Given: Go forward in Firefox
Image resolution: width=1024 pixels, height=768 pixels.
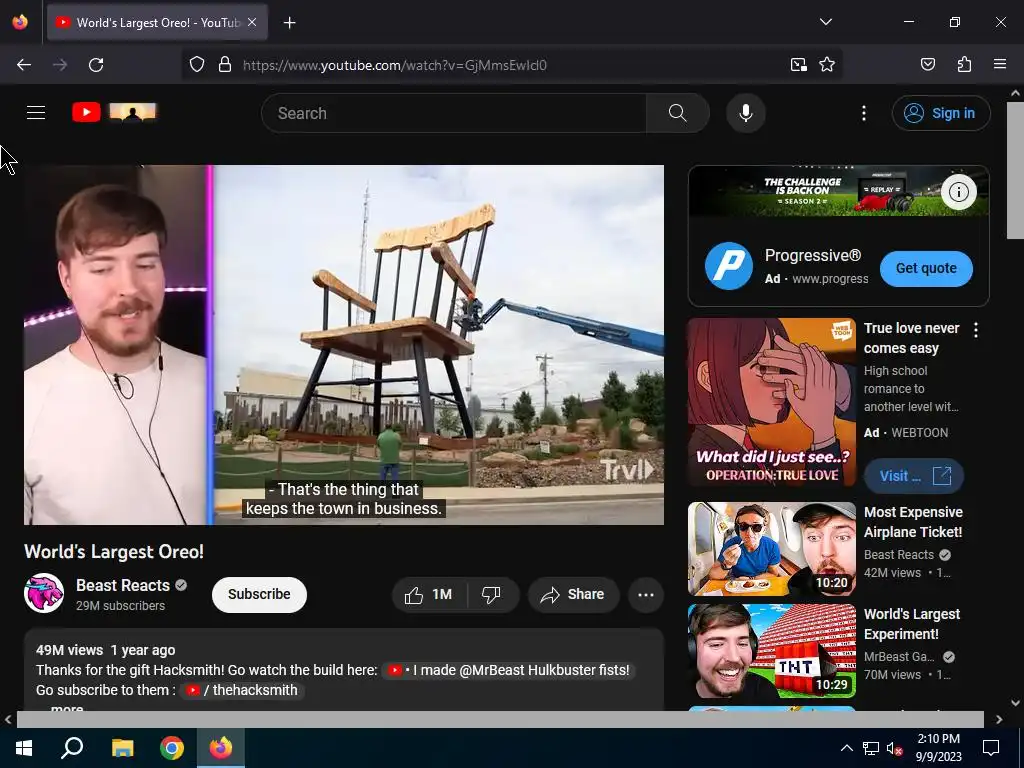Looking at the screenshot, I should tap(60, 65).
